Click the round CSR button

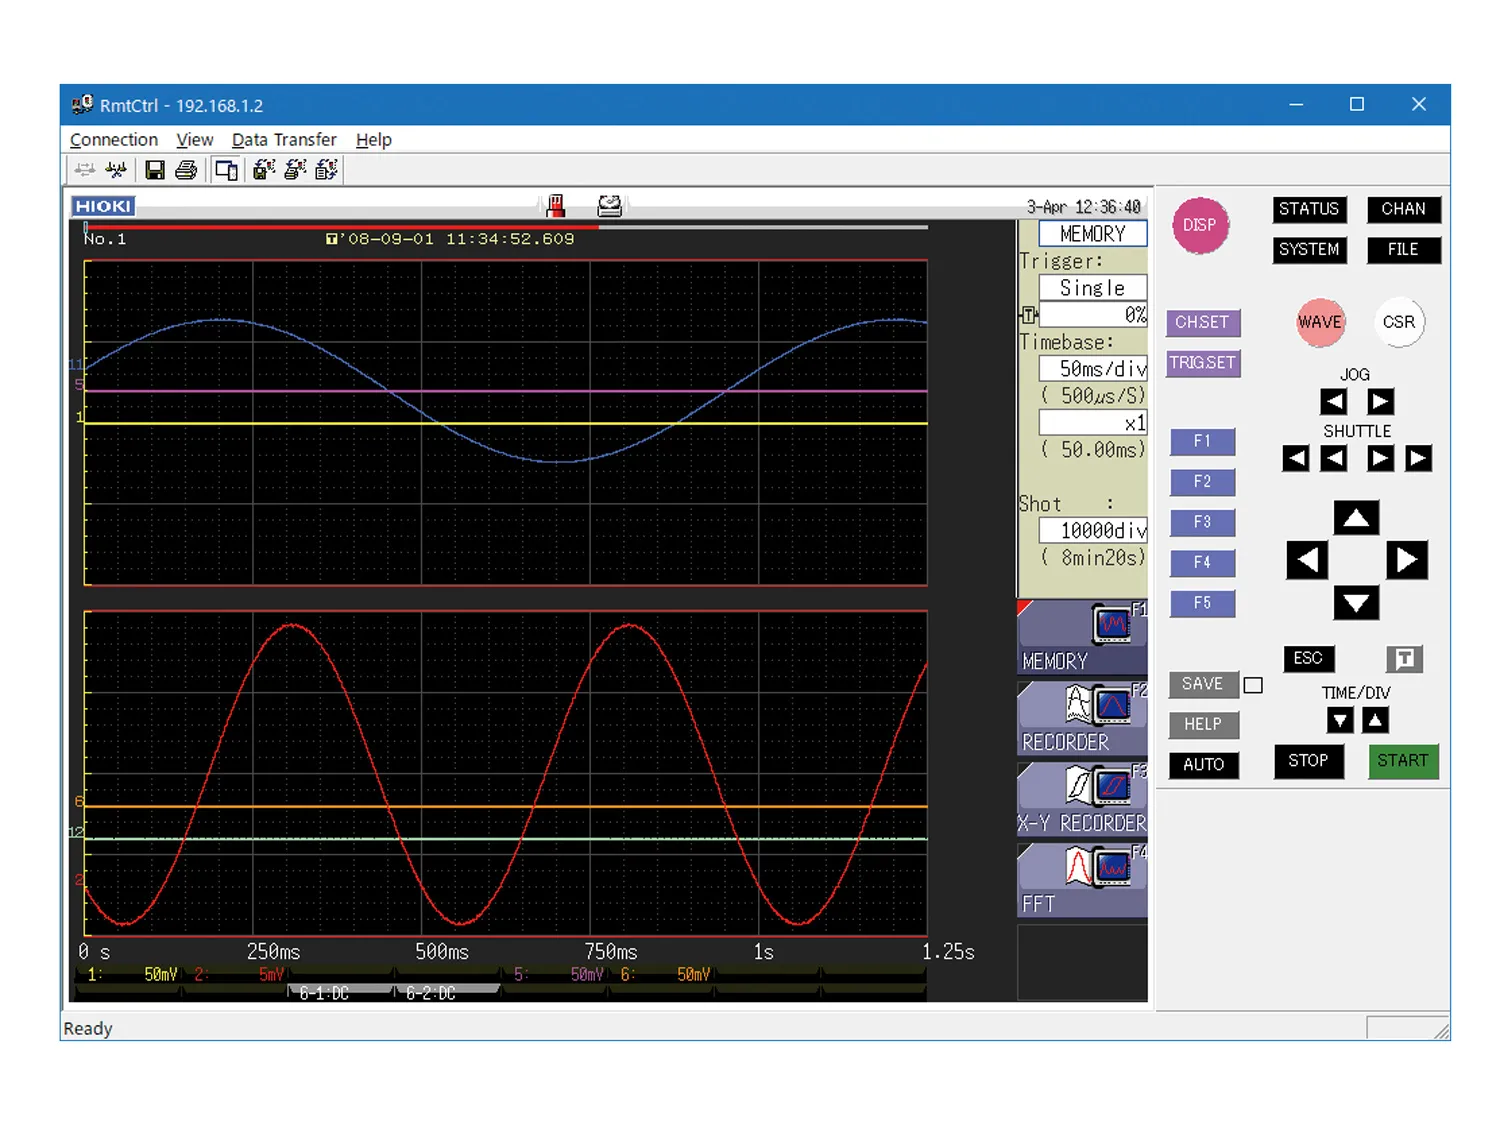pos(1399,322)
